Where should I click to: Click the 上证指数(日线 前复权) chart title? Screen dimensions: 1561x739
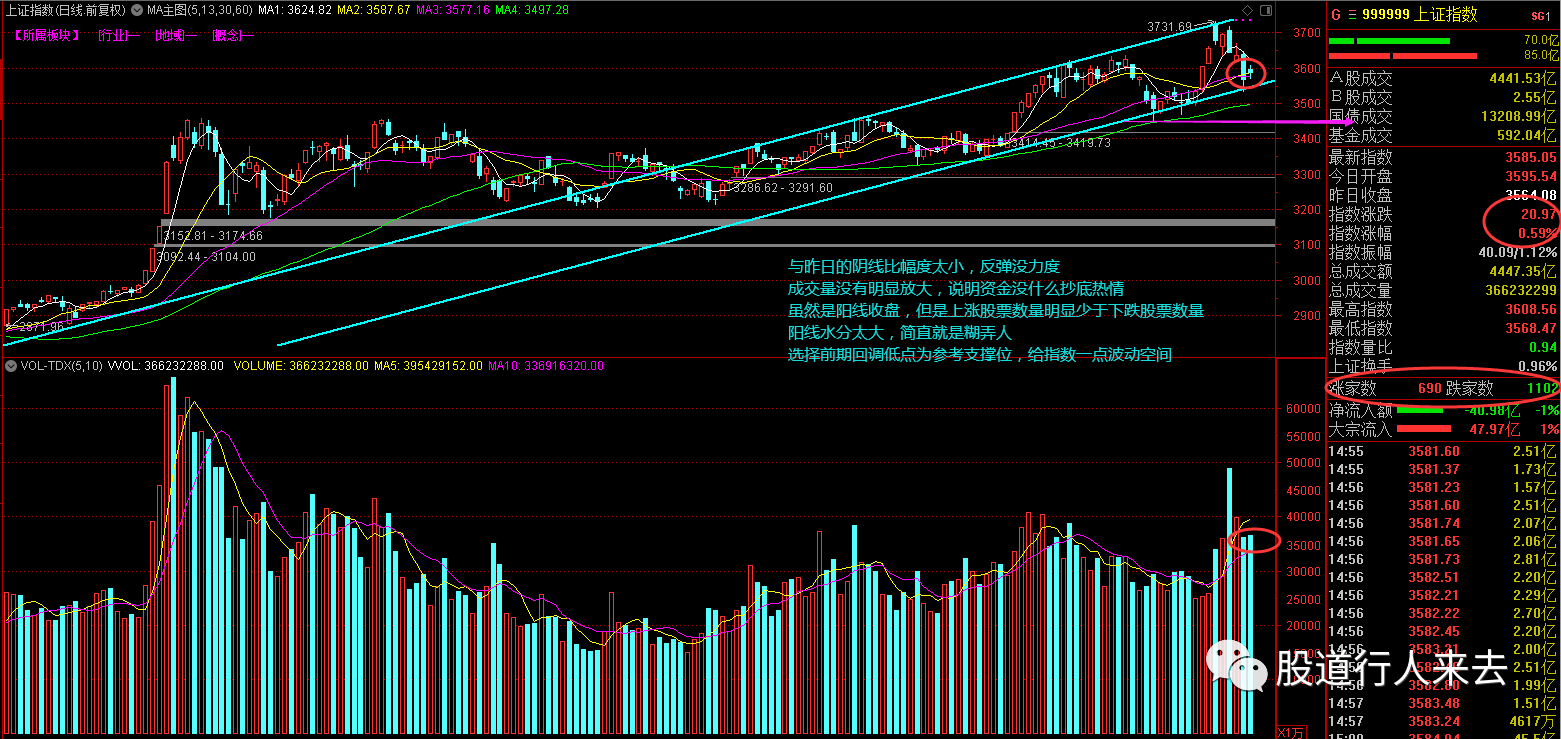click(66, 10)
